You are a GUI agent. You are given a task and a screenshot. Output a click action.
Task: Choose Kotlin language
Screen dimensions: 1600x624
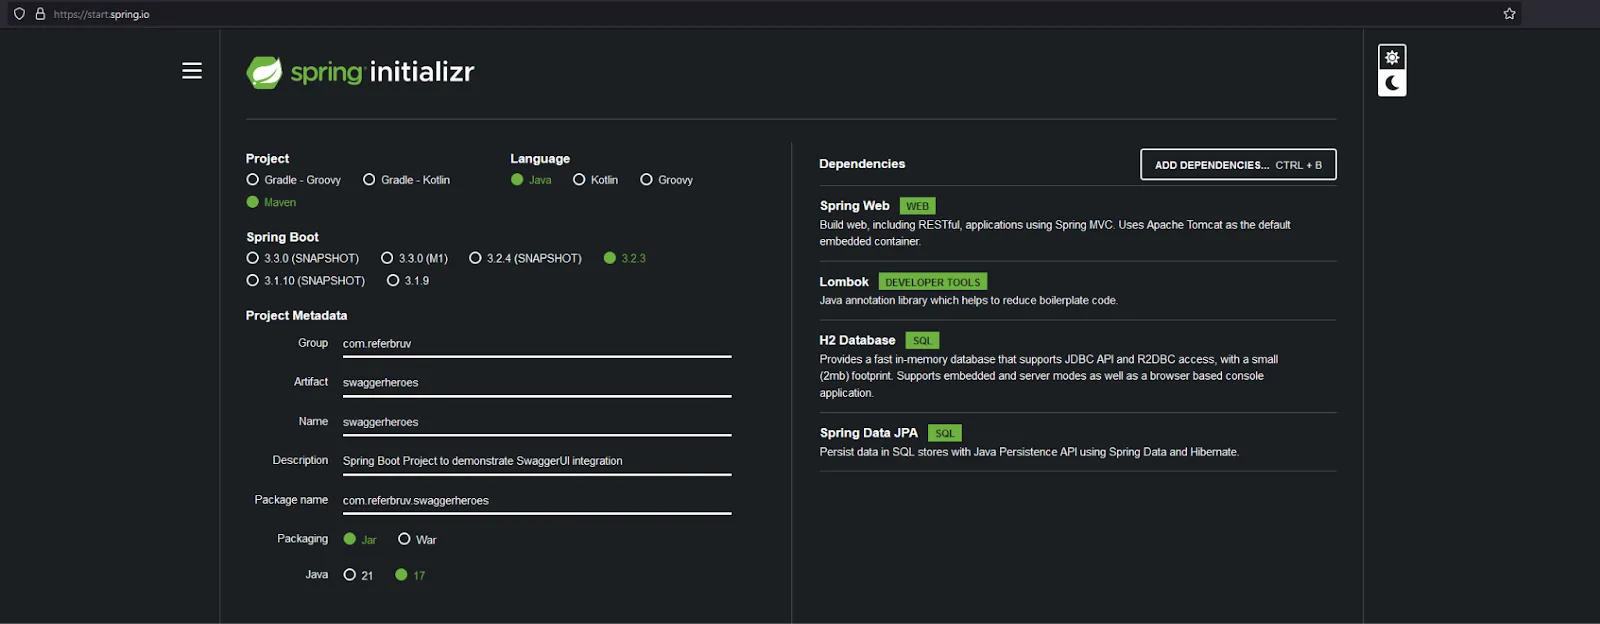tap(595, 180)
